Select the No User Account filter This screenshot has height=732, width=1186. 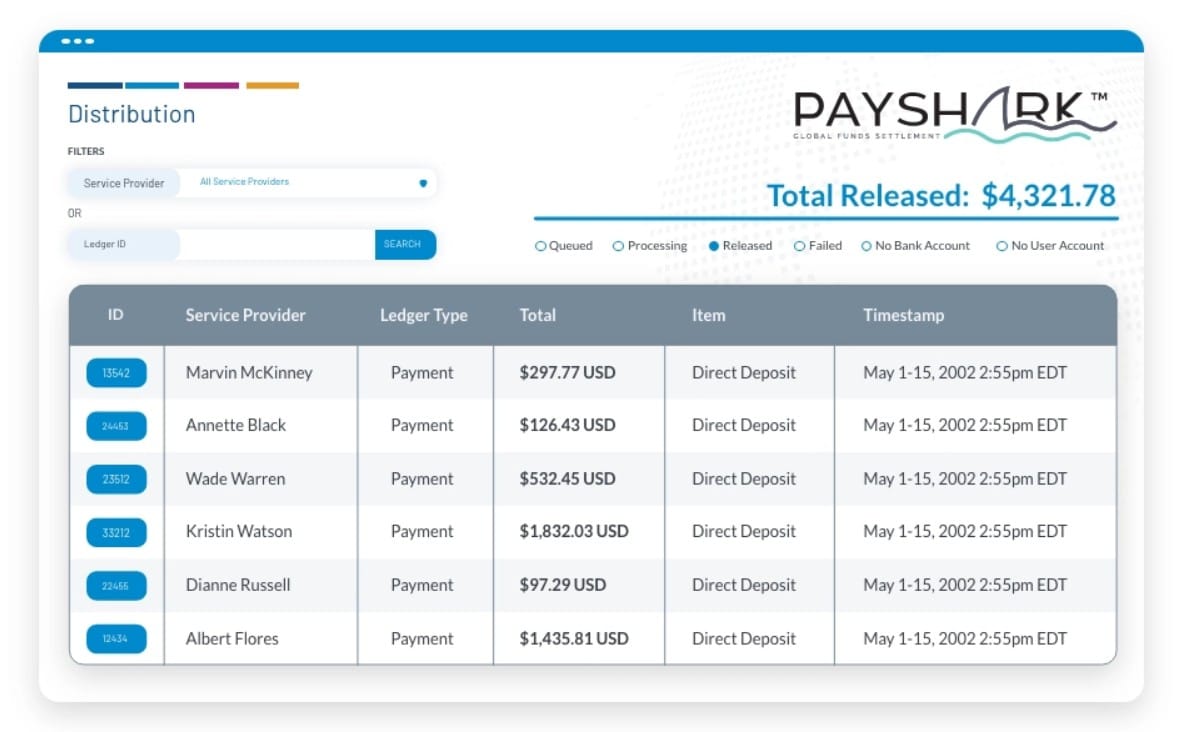pyautogui.click(x=1001, y=245)
